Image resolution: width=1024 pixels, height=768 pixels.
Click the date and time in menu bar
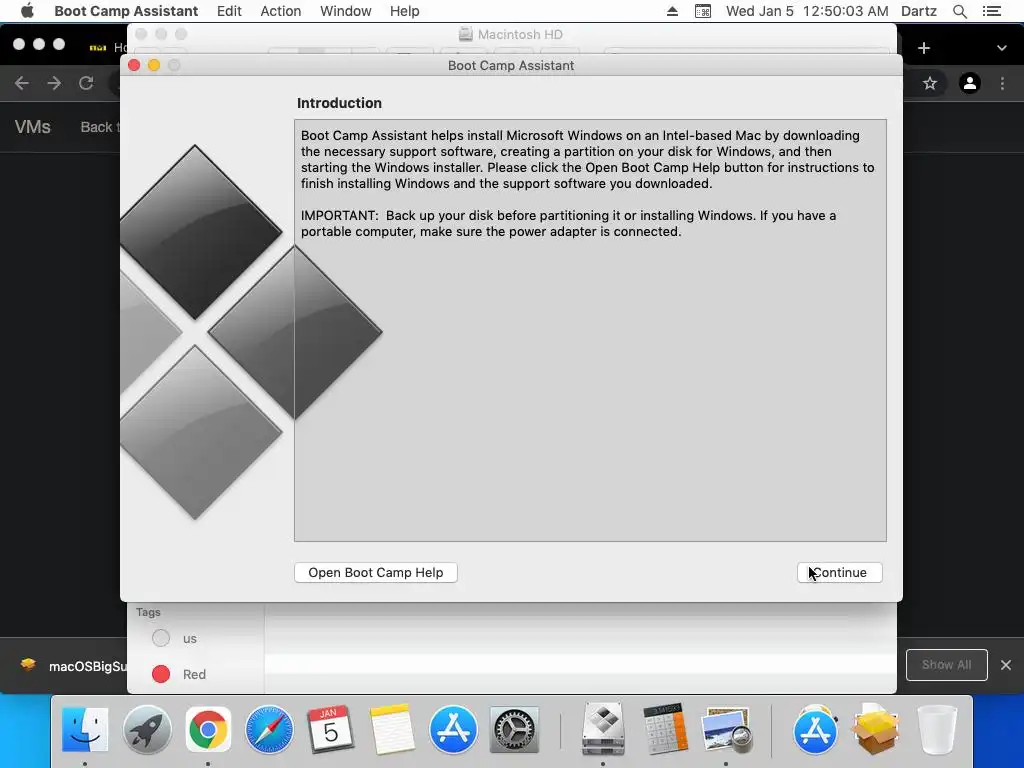pyautogui.click(x=807, y=11)
